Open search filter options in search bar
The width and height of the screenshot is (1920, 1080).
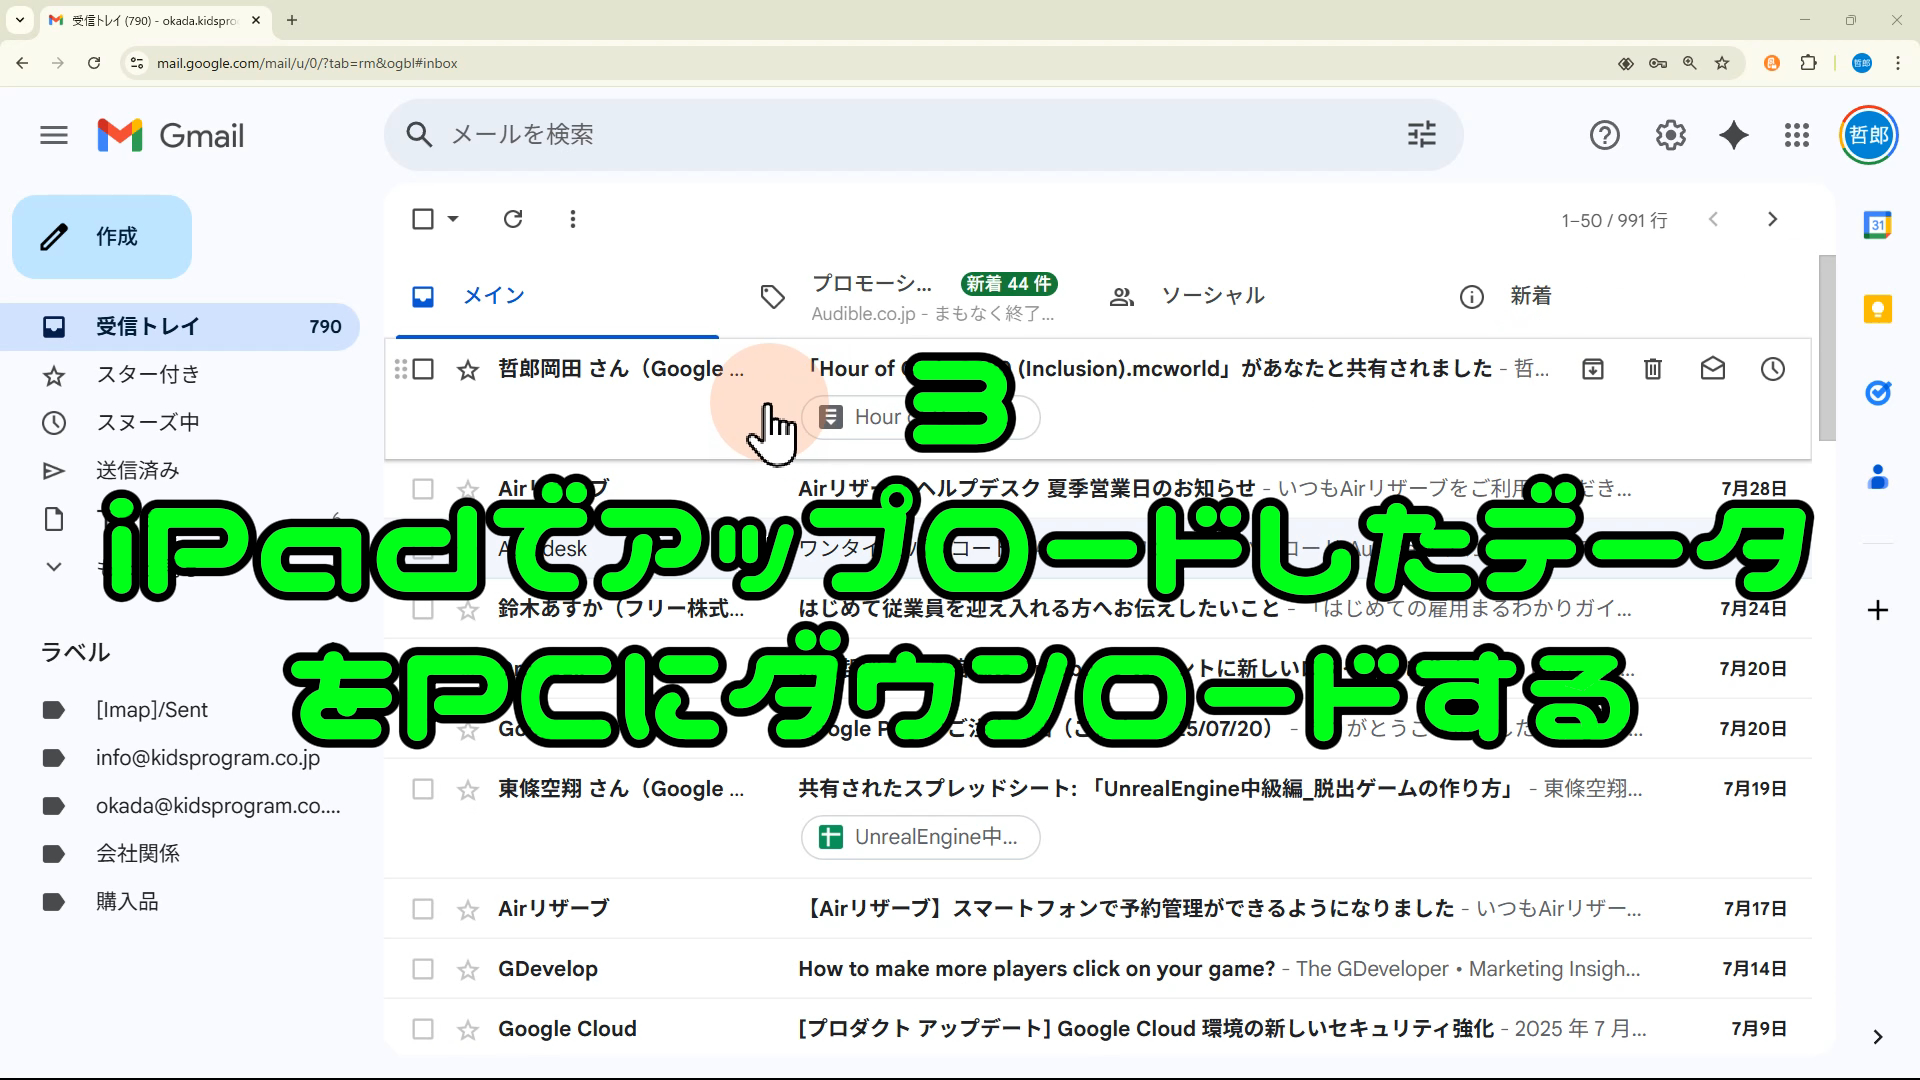[x=1421, y=135]
